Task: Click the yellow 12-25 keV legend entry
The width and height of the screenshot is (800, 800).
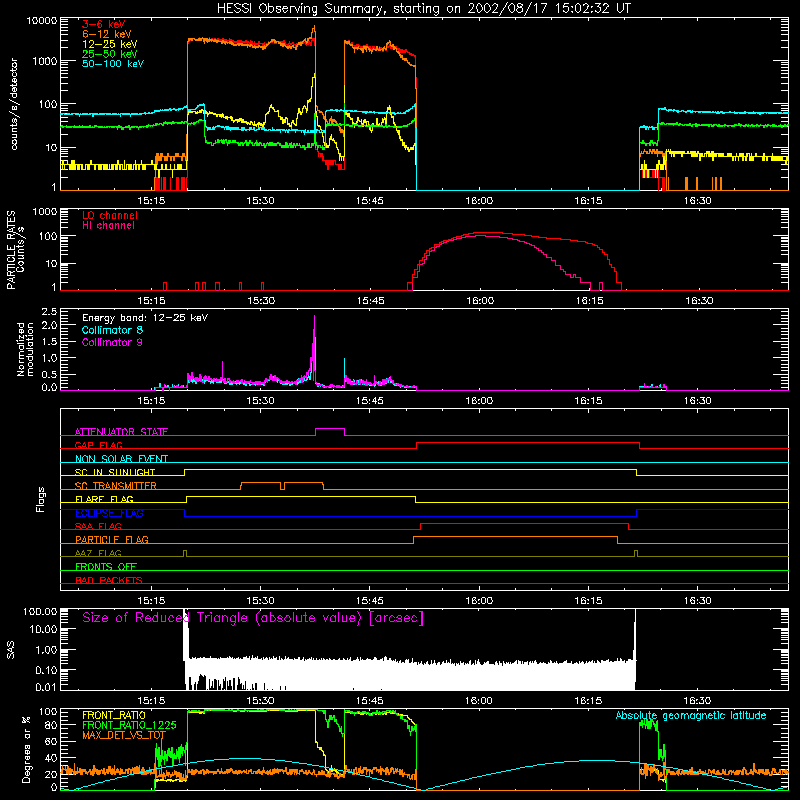Action: [110, 44]
